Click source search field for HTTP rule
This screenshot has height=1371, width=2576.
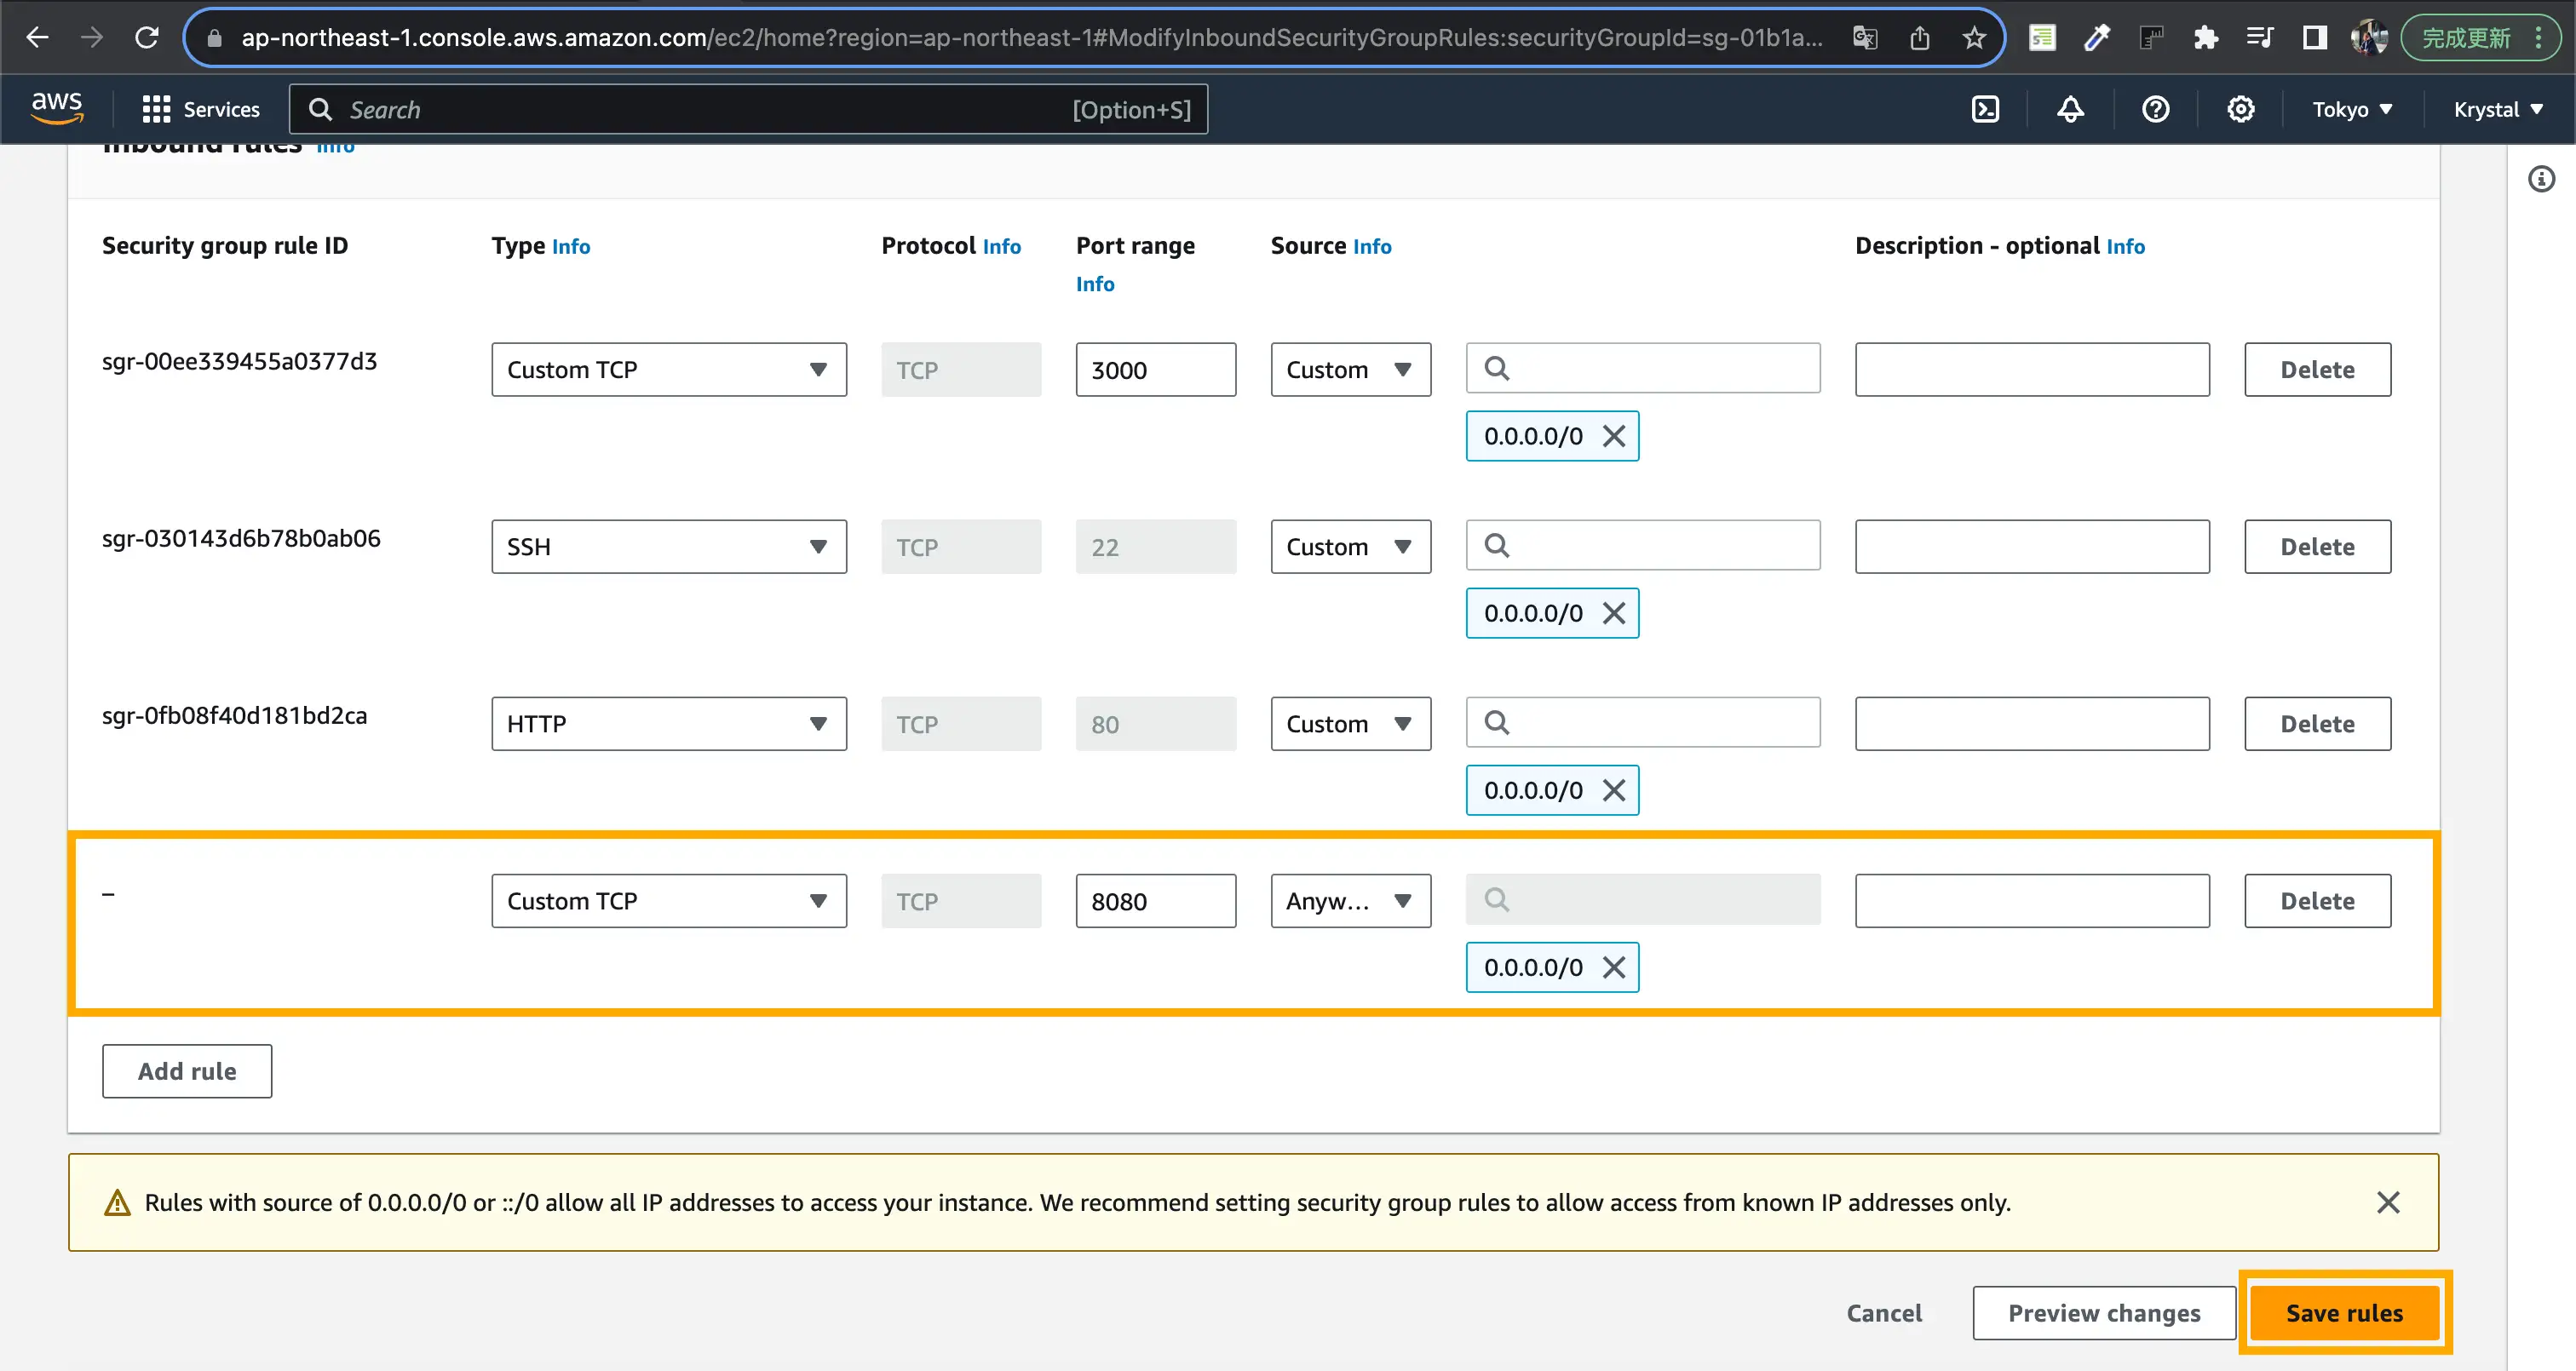pyautogui.click(x=1643, y=722)
